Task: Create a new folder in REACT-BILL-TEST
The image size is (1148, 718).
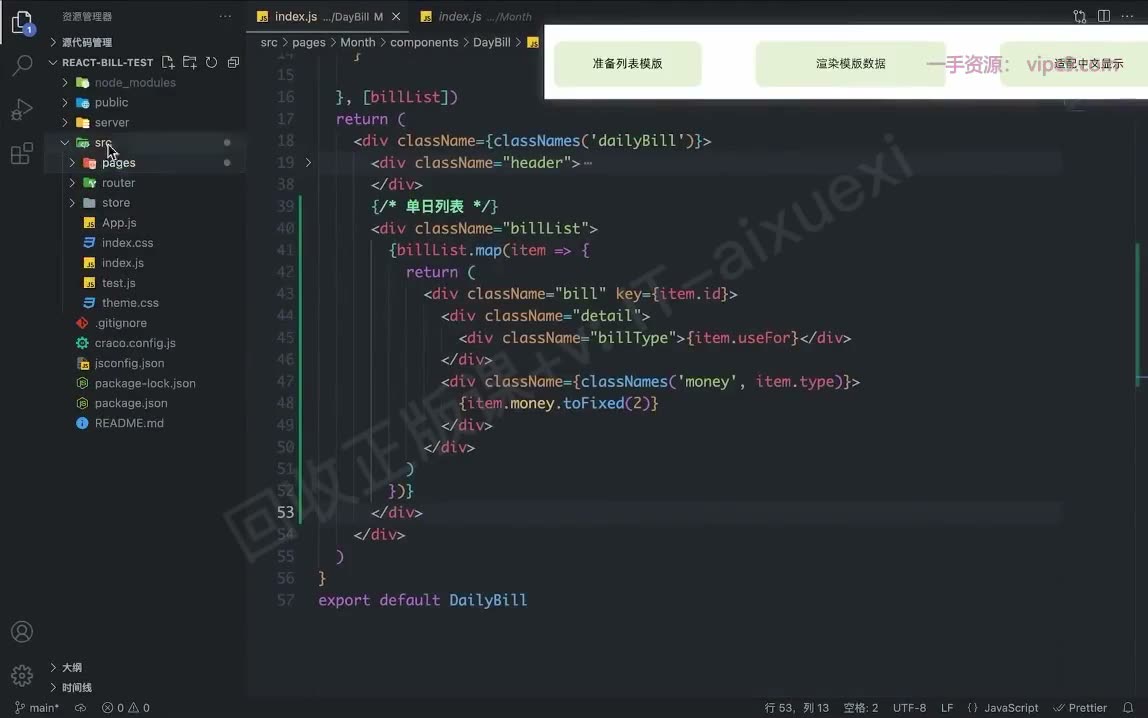Action: click(x=190, y=62)
